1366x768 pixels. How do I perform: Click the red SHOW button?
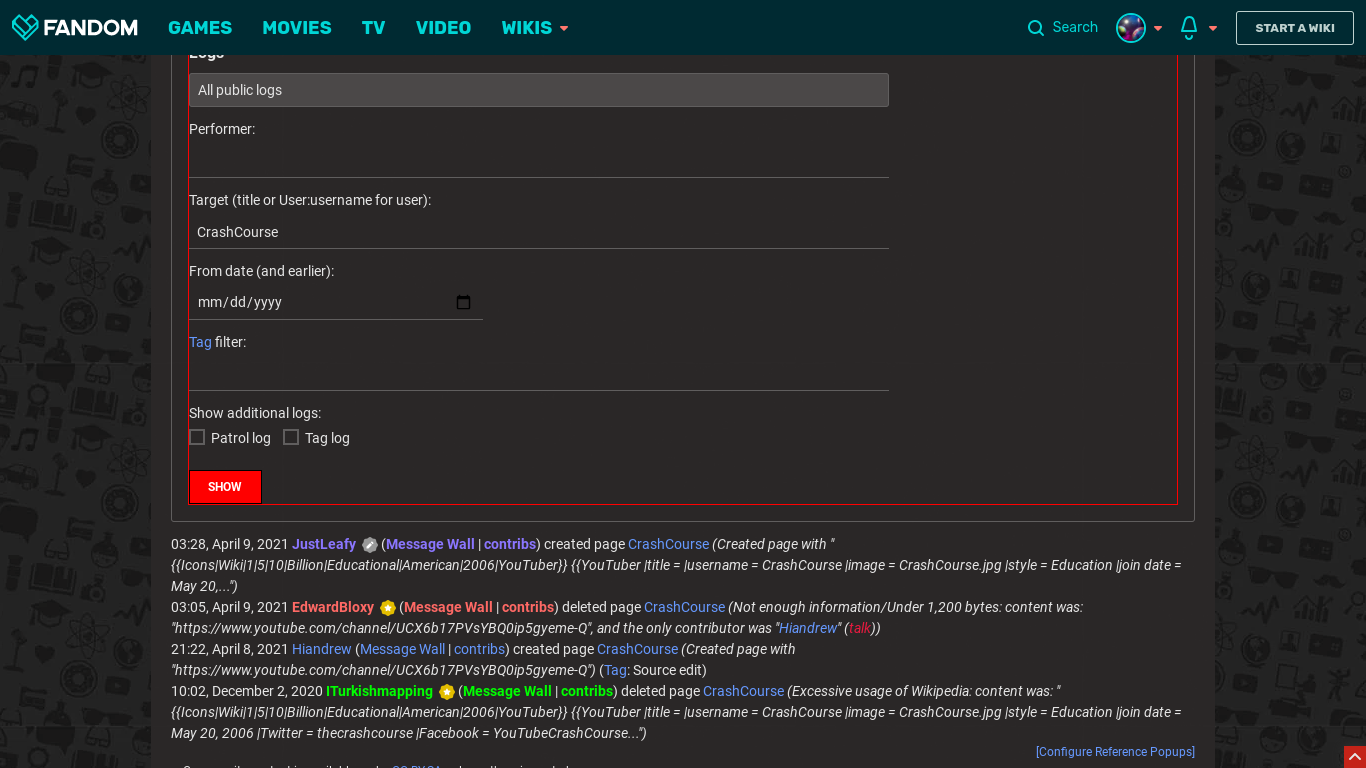click(225, 487)
